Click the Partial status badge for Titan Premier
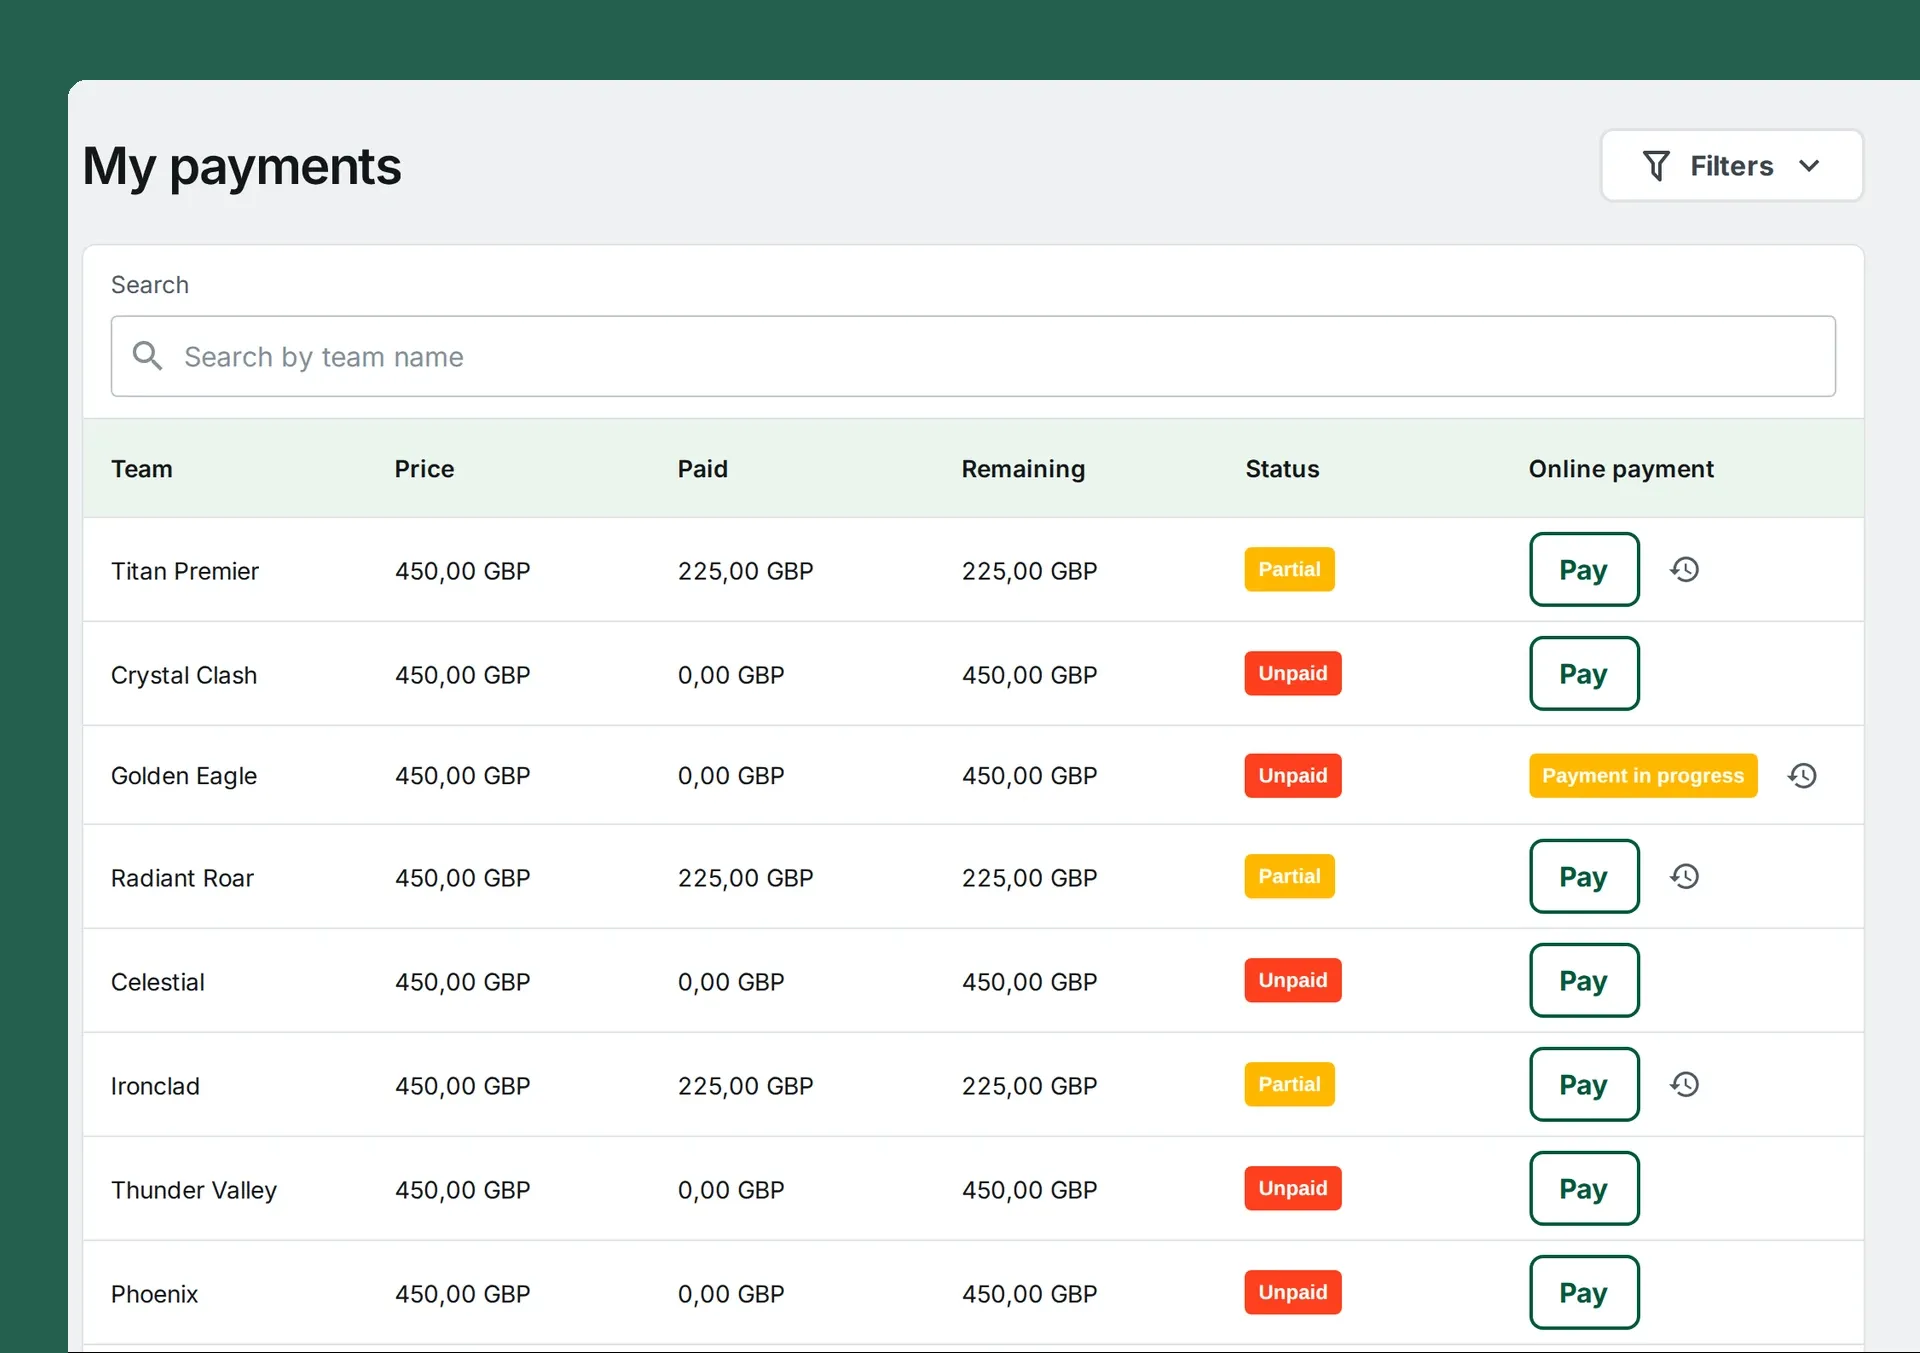 click(1290, 570)
